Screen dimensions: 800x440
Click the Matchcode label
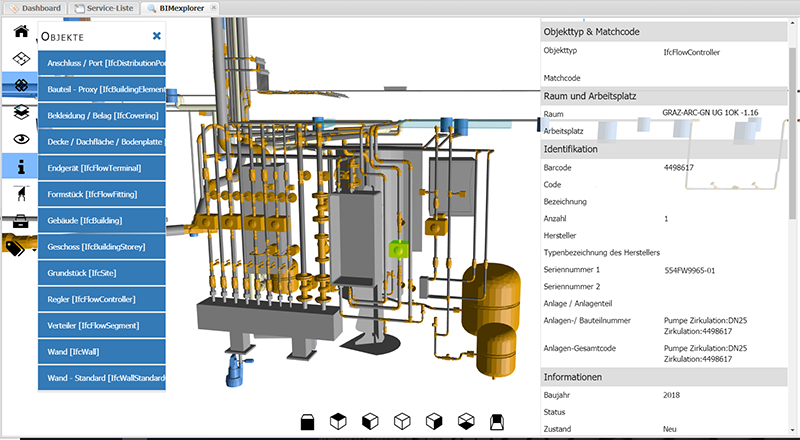coord(562,78)
